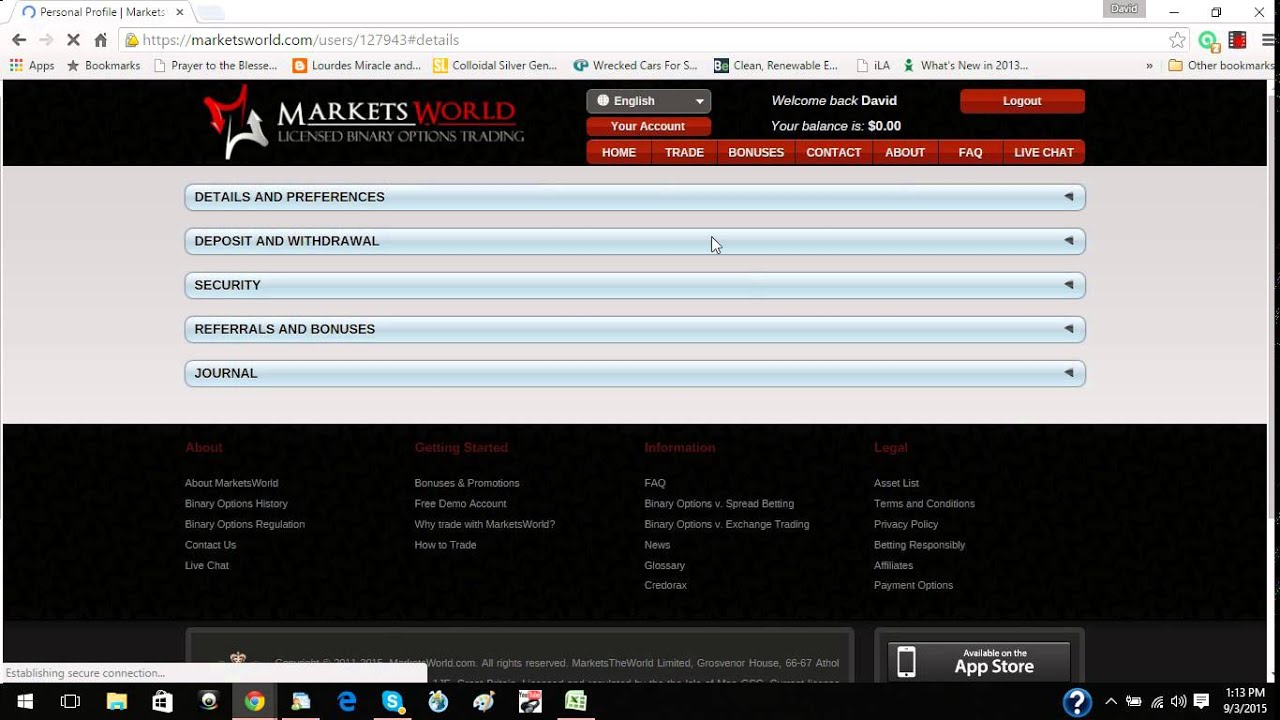Expand the Security section
The width and height of the screenshot is (1280, 720).
pos(635,285)
